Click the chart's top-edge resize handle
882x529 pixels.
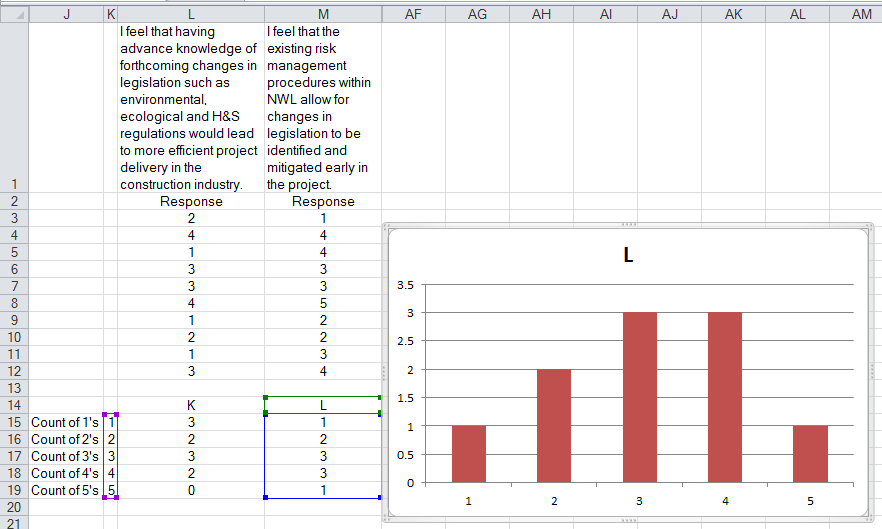[x=628, y=224]
